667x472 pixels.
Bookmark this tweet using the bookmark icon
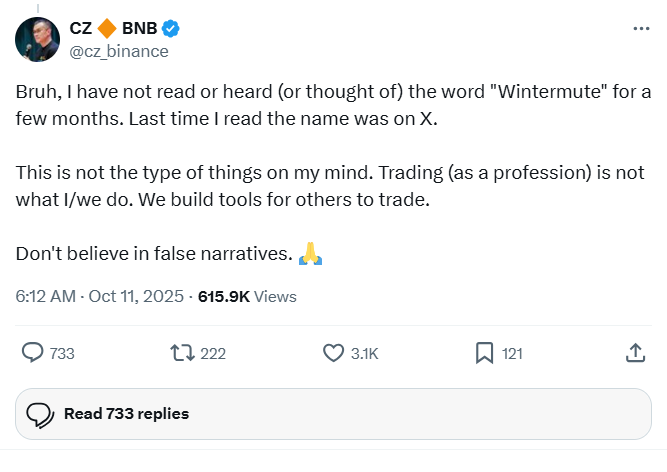[484, 353]
